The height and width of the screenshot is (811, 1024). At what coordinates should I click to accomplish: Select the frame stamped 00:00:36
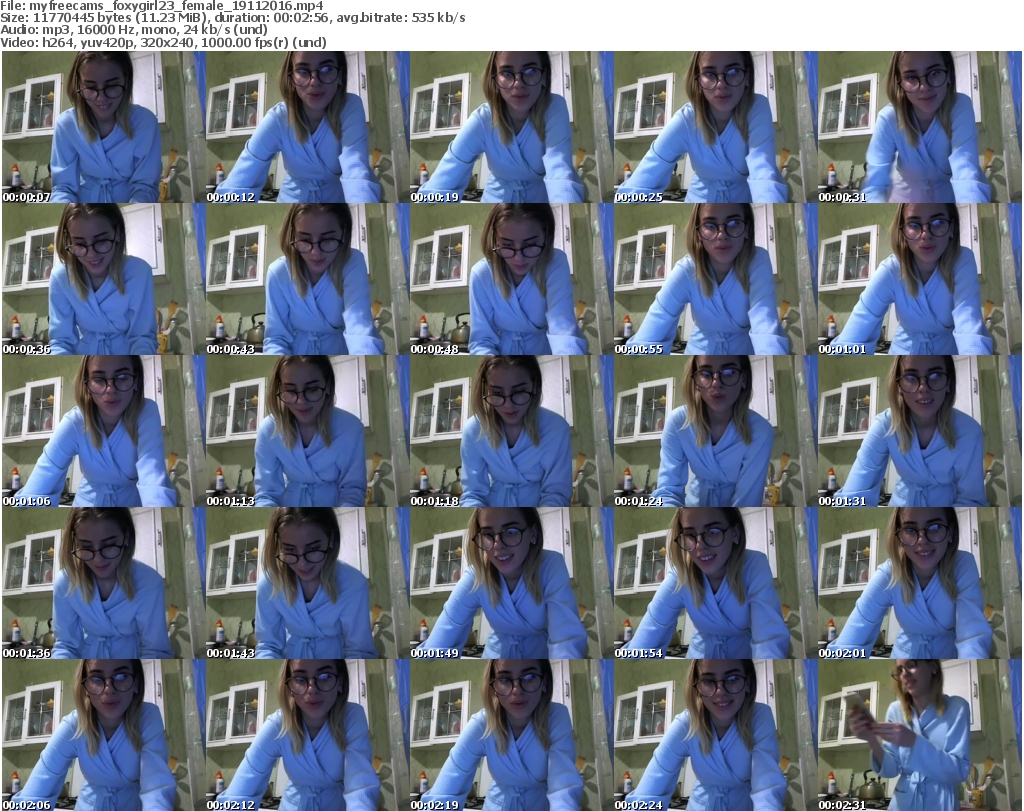coord(104,279)
